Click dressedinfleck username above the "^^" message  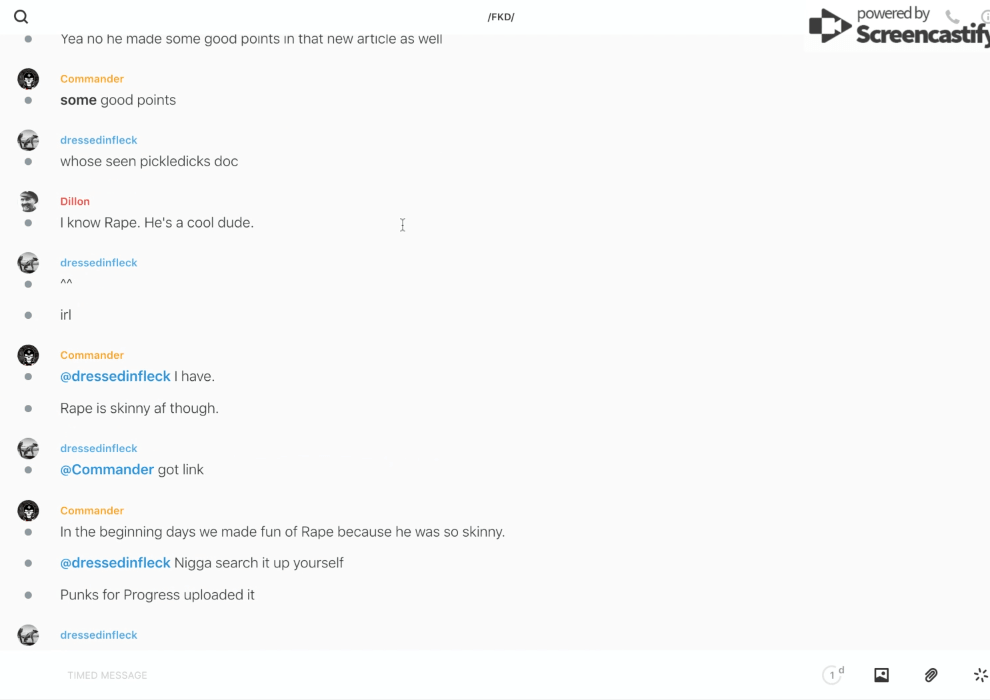[x=98, y=262]
